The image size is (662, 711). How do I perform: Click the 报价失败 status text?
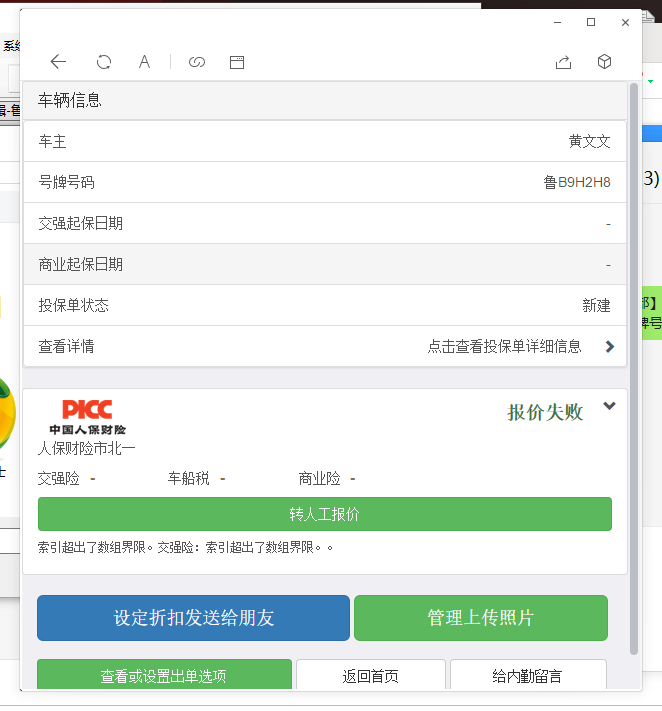[x=545, y=412]
